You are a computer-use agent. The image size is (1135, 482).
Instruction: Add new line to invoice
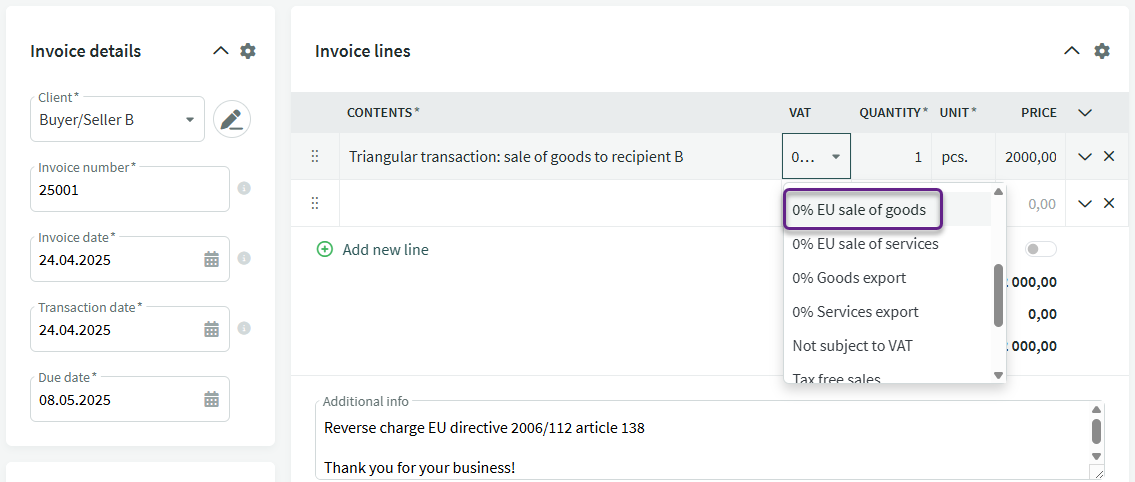coord(373,250)
